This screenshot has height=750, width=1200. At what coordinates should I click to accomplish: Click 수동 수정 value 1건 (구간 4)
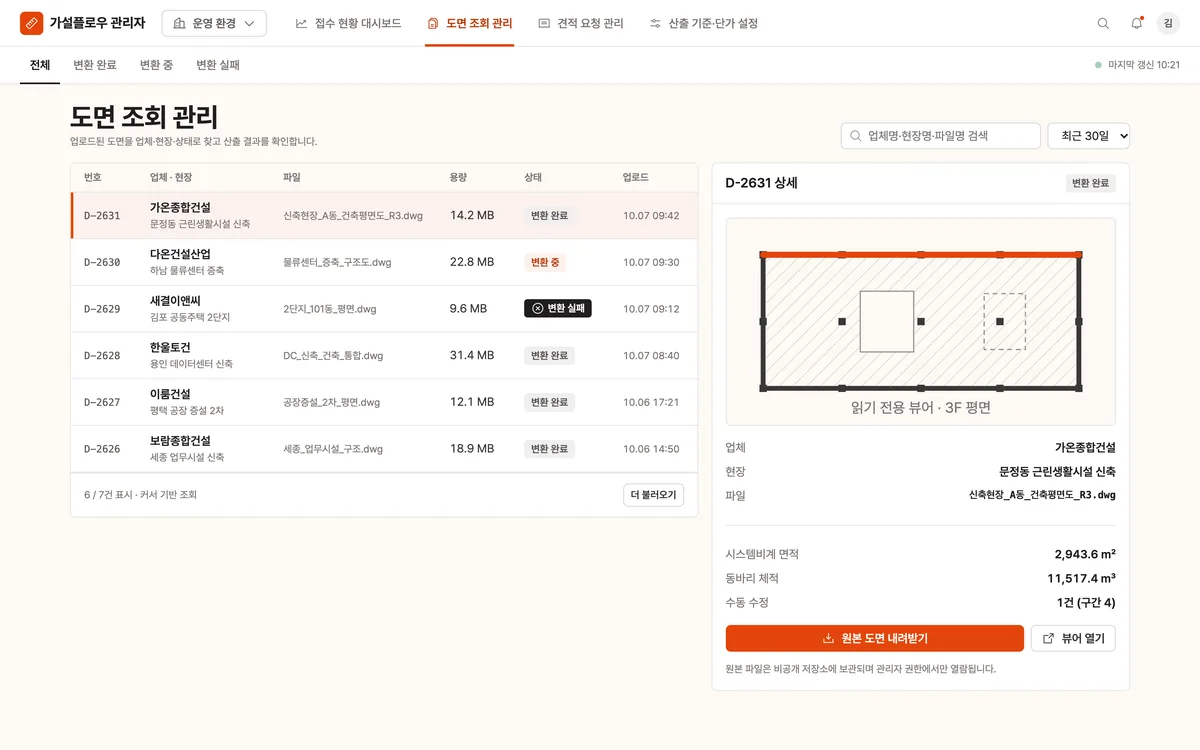[x=1086, y=602]
